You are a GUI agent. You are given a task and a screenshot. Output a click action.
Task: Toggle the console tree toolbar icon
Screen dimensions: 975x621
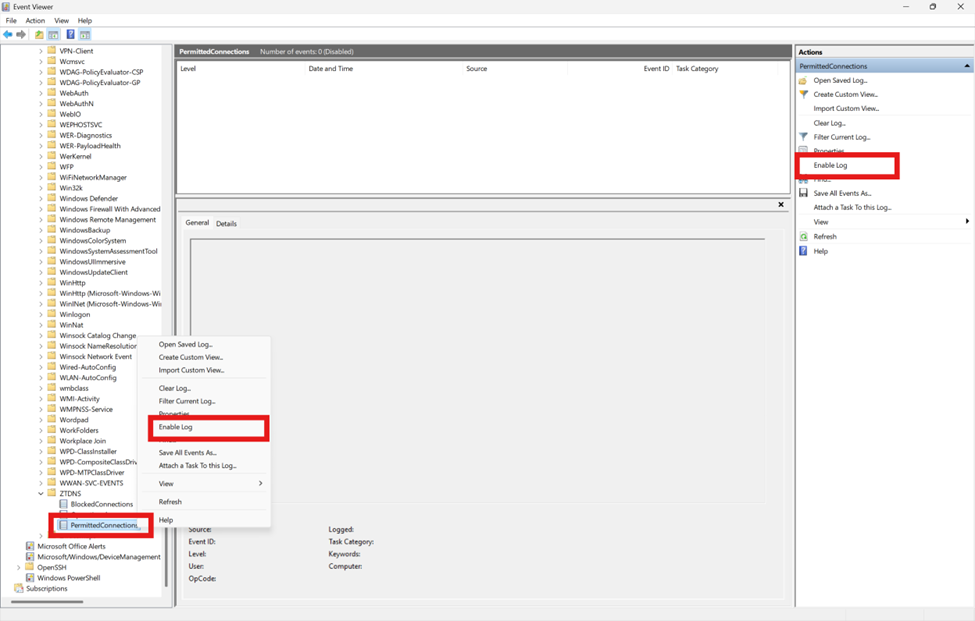53,33
